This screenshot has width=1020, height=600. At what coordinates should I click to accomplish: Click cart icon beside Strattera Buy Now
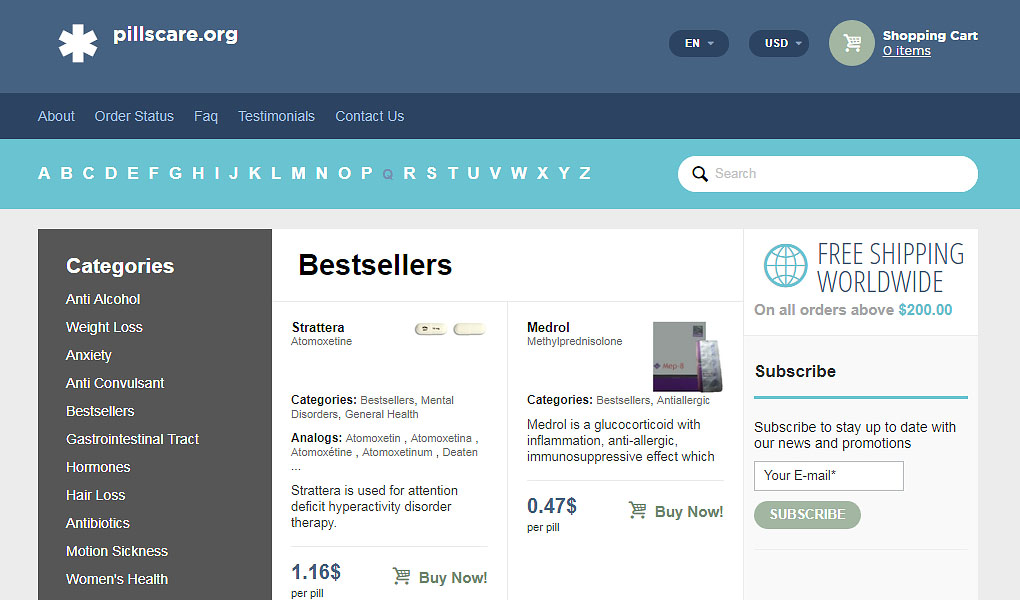401,576
